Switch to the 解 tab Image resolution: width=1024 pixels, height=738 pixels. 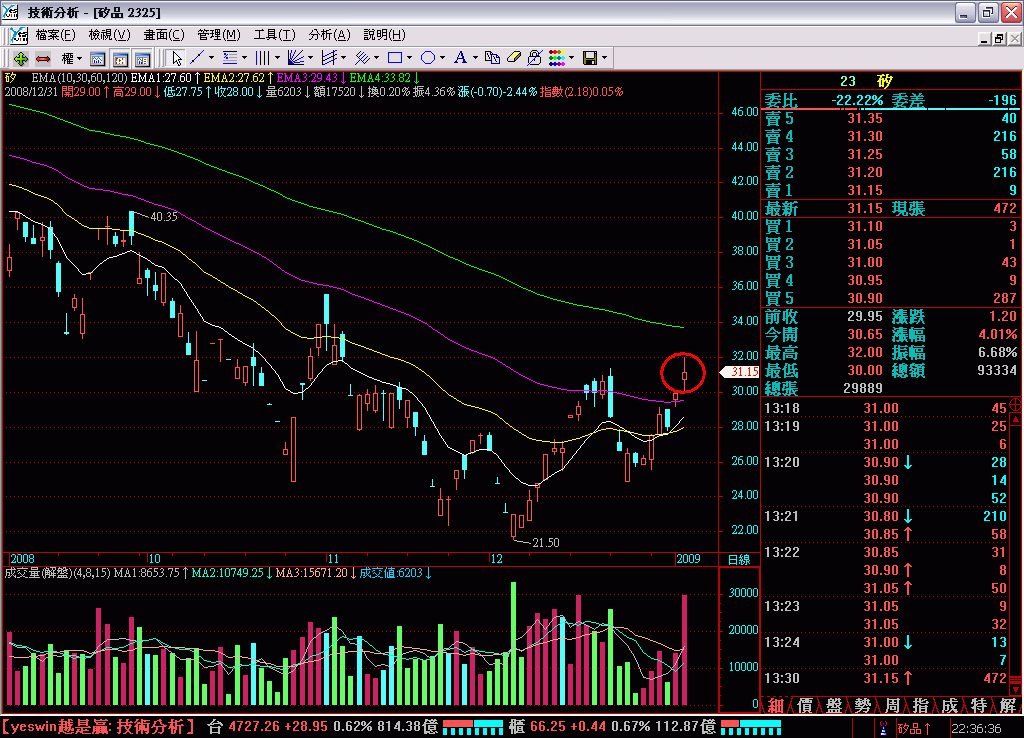coord(1008,705)
